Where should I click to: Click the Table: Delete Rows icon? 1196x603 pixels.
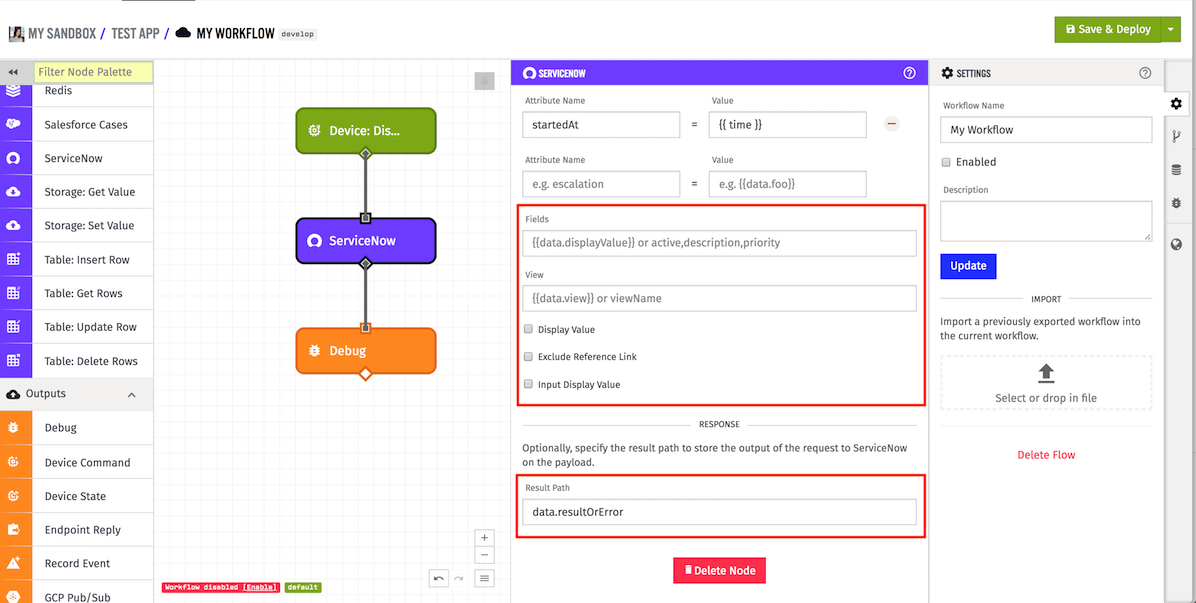tap(13, 361)
